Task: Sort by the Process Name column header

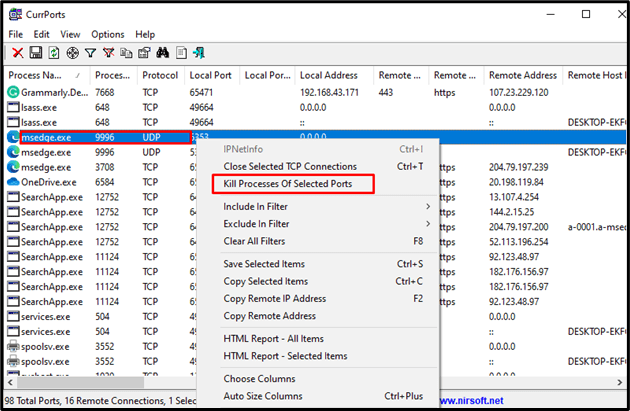Action: click(47, 75)
